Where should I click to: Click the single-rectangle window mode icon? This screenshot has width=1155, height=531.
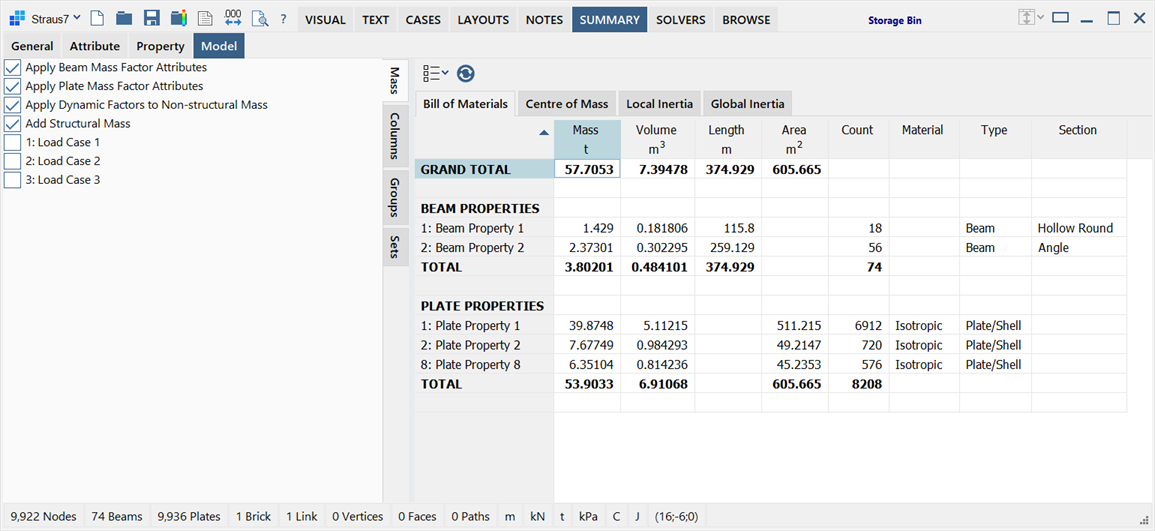pos(1060,18)
